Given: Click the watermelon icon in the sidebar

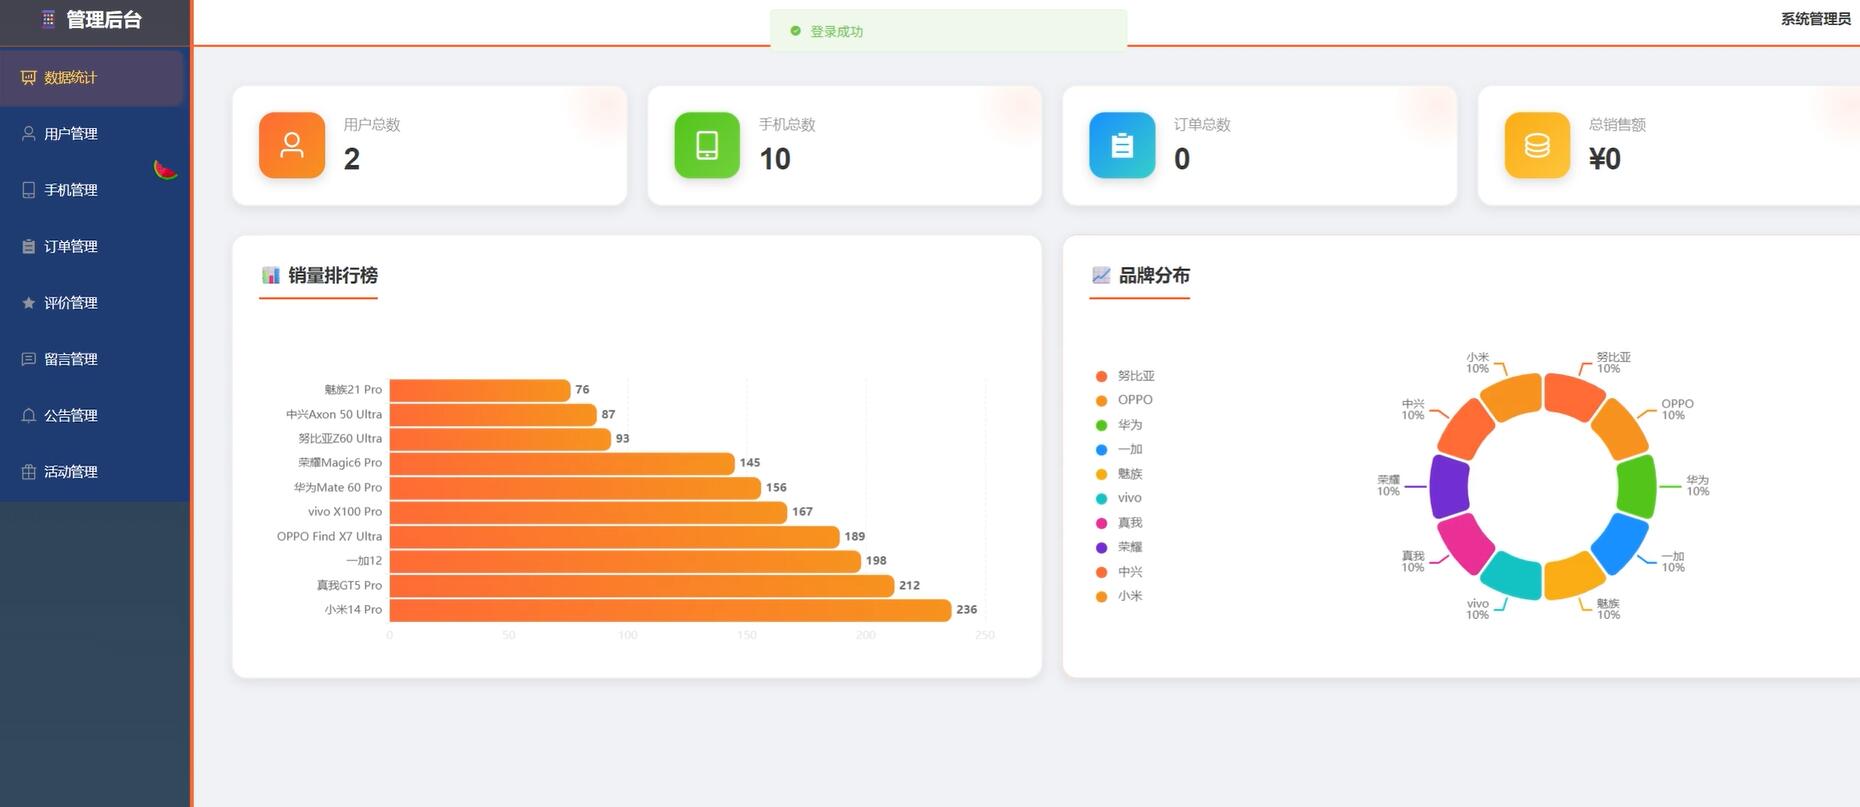Looking at the screenshot, I should coord(165,170).
